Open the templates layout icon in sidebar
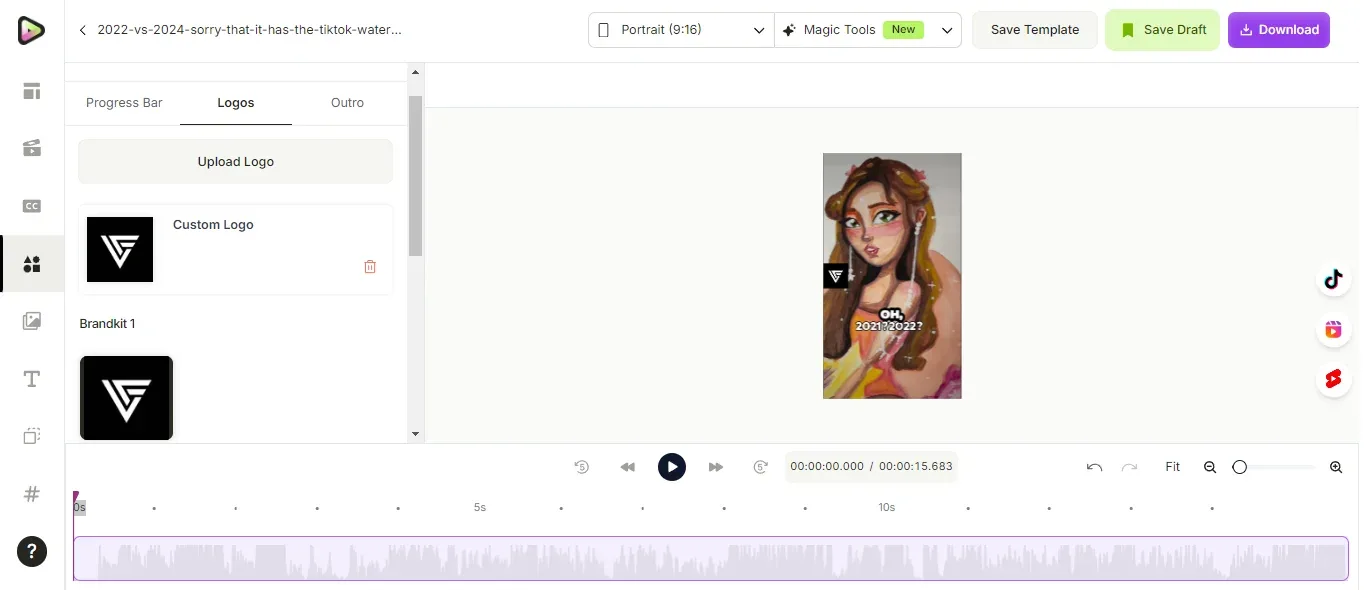 pos(32,91)
